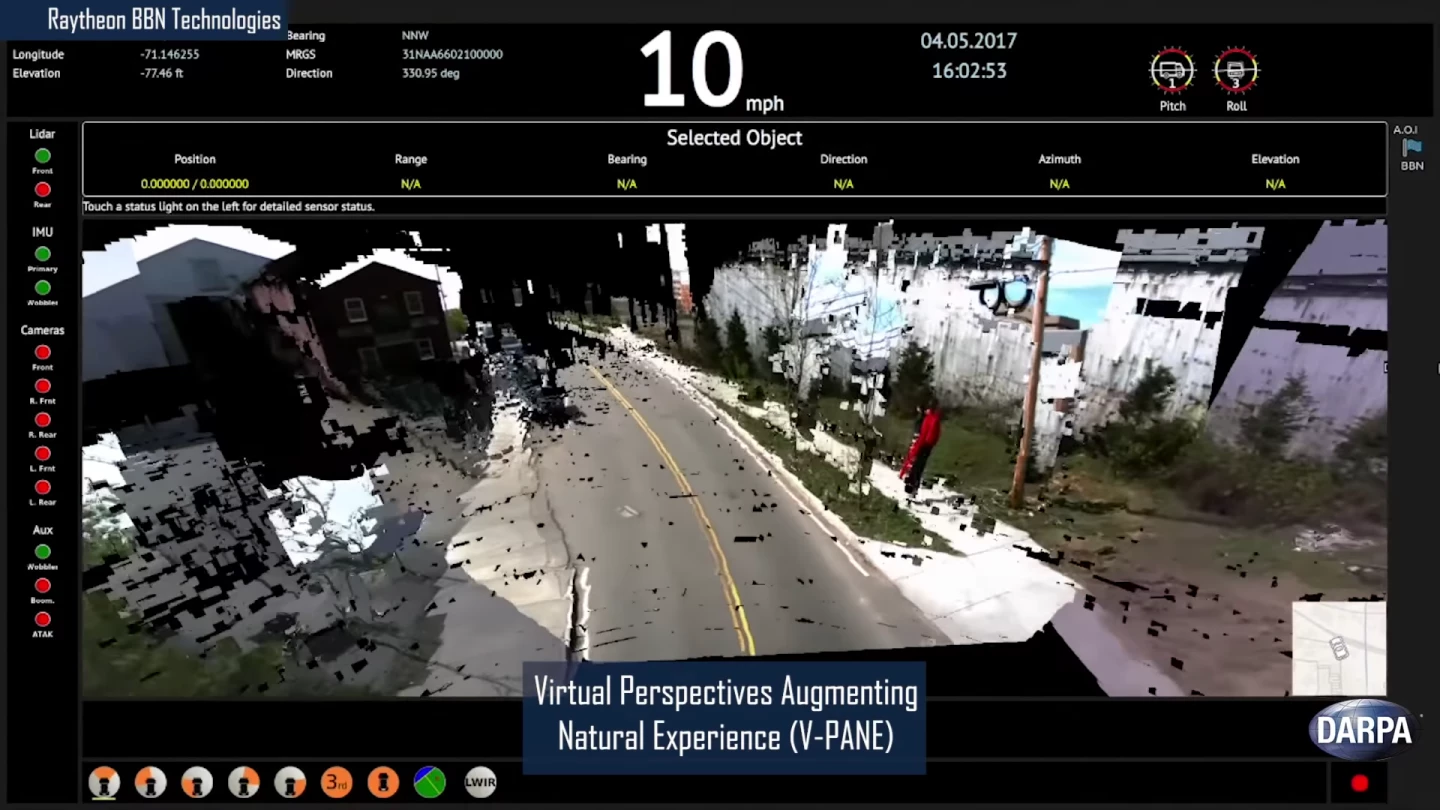This screenshot has height=810, width=1440.
Task: Touch the IMU Wobbler status light
Action: tap(42, 288)
